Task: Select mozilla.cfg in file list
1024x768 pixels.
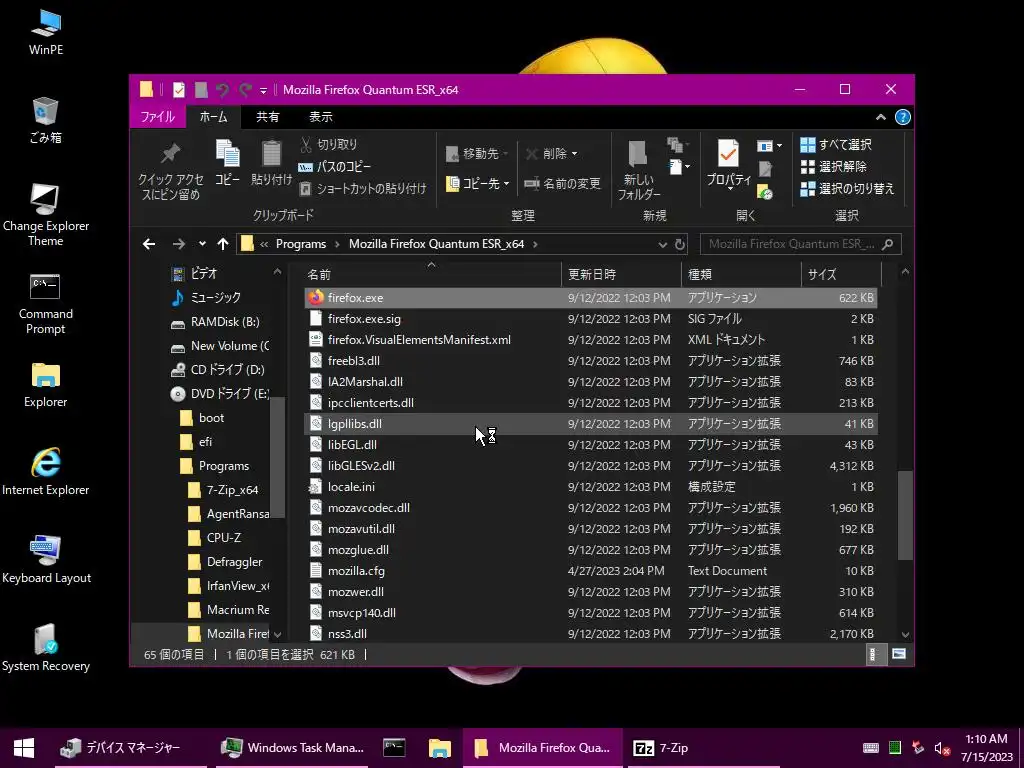Action: click(591, 571)
